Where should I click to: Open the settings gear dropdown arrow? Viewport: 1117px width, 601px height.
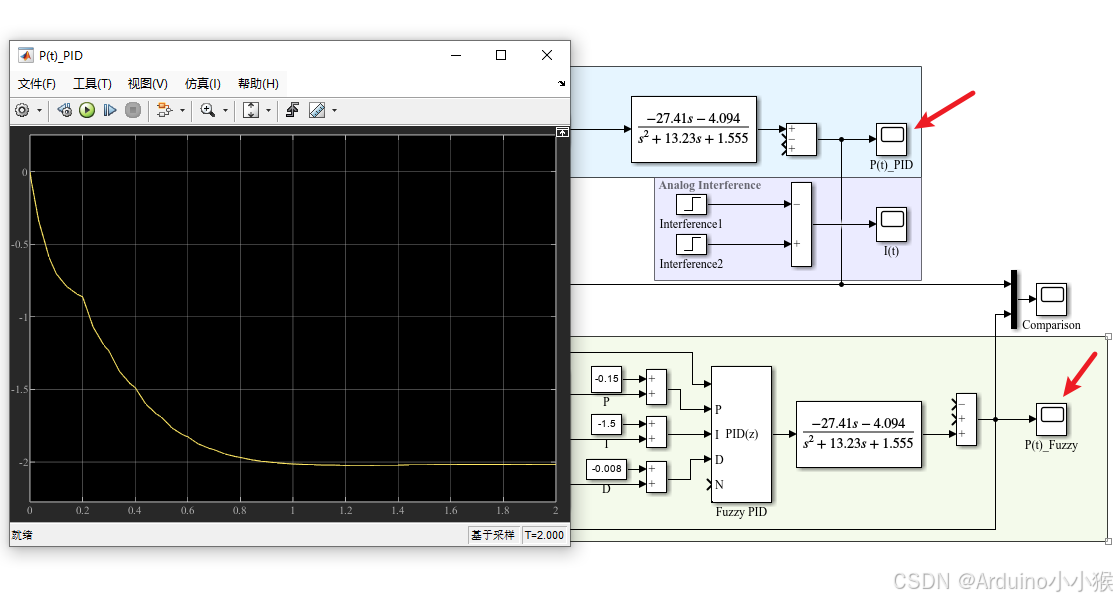[39, 110]
